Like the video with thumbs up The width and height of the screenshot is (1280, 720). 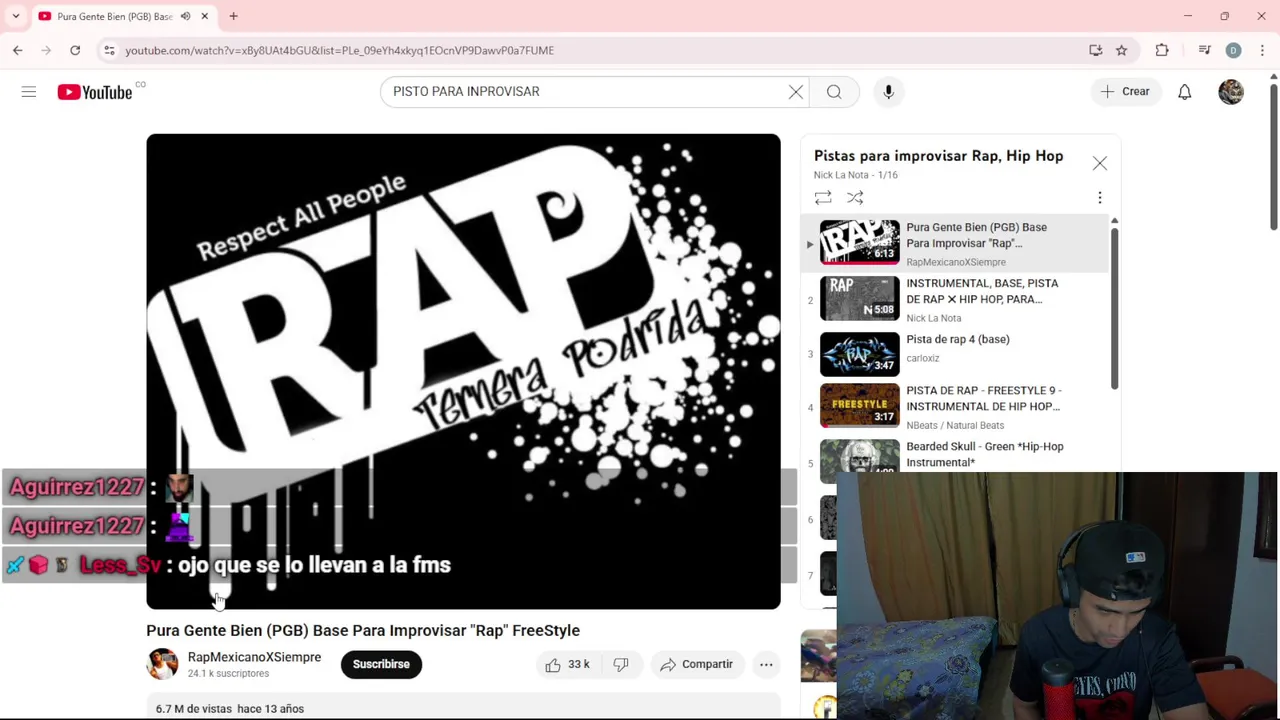point(567,665)
